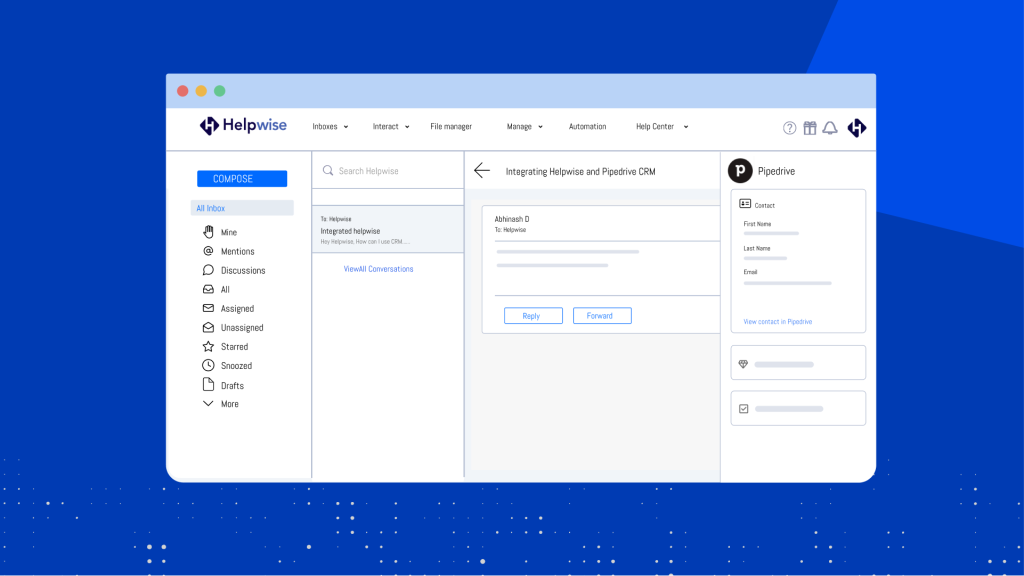The height and width of the screenshot is (576, 1024).
Task: Open the notification bell
Action: 829,128
